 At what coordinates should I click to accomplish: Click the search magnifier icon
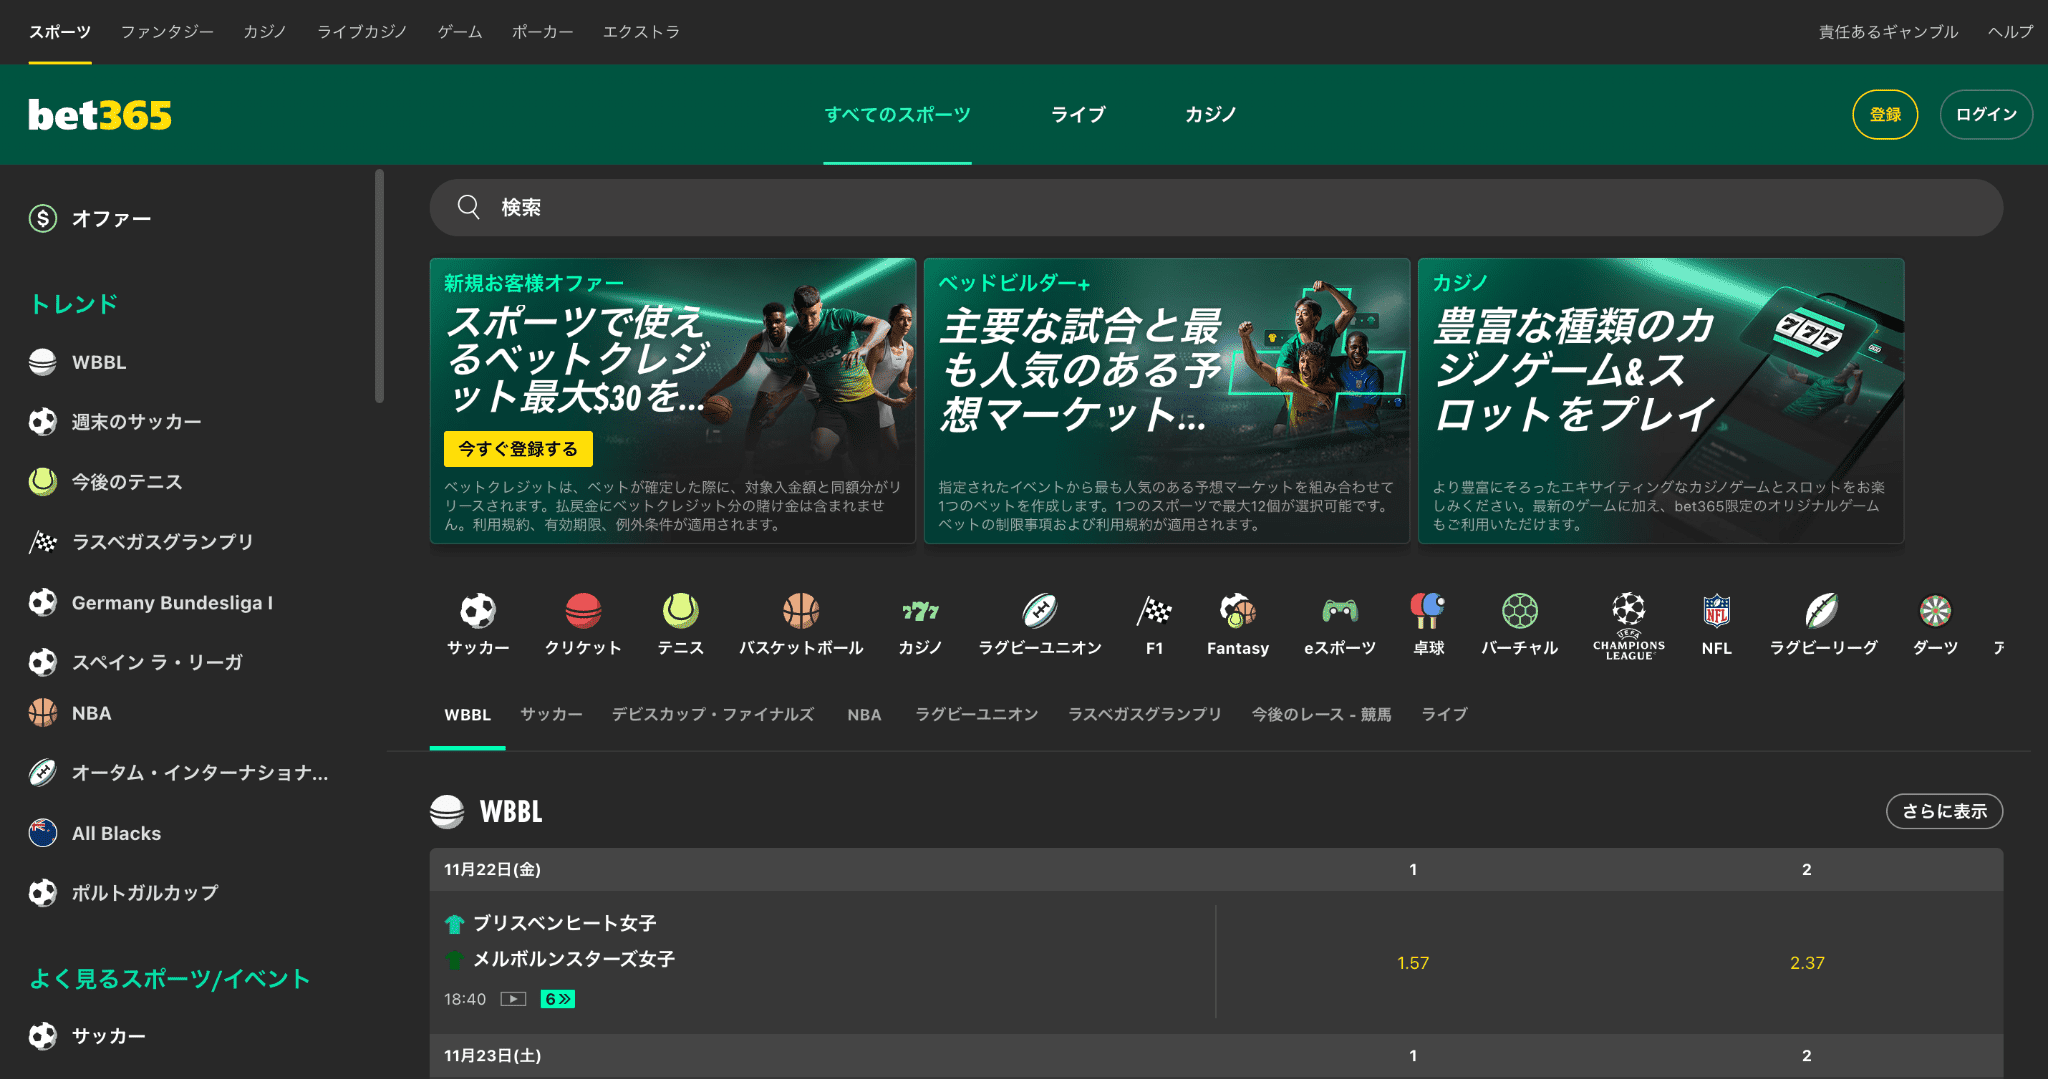pos(469,207)
